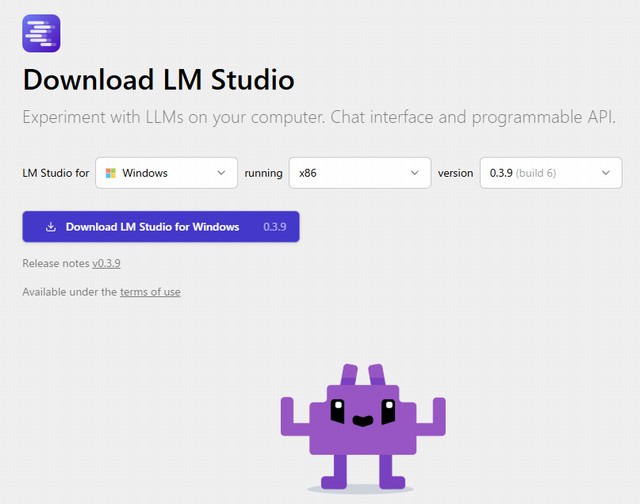Click the Download LM Studio heading
Screen dimensions: 640x504
click(x=158, y=79)
